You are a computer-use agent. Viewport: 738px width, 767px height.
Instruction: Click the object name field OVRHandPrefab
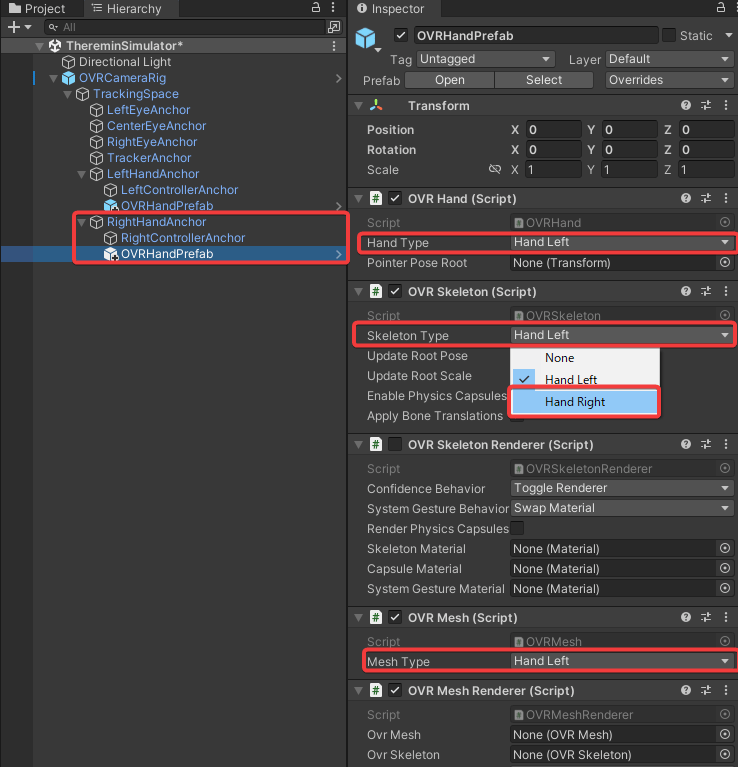tap(536, 35)
